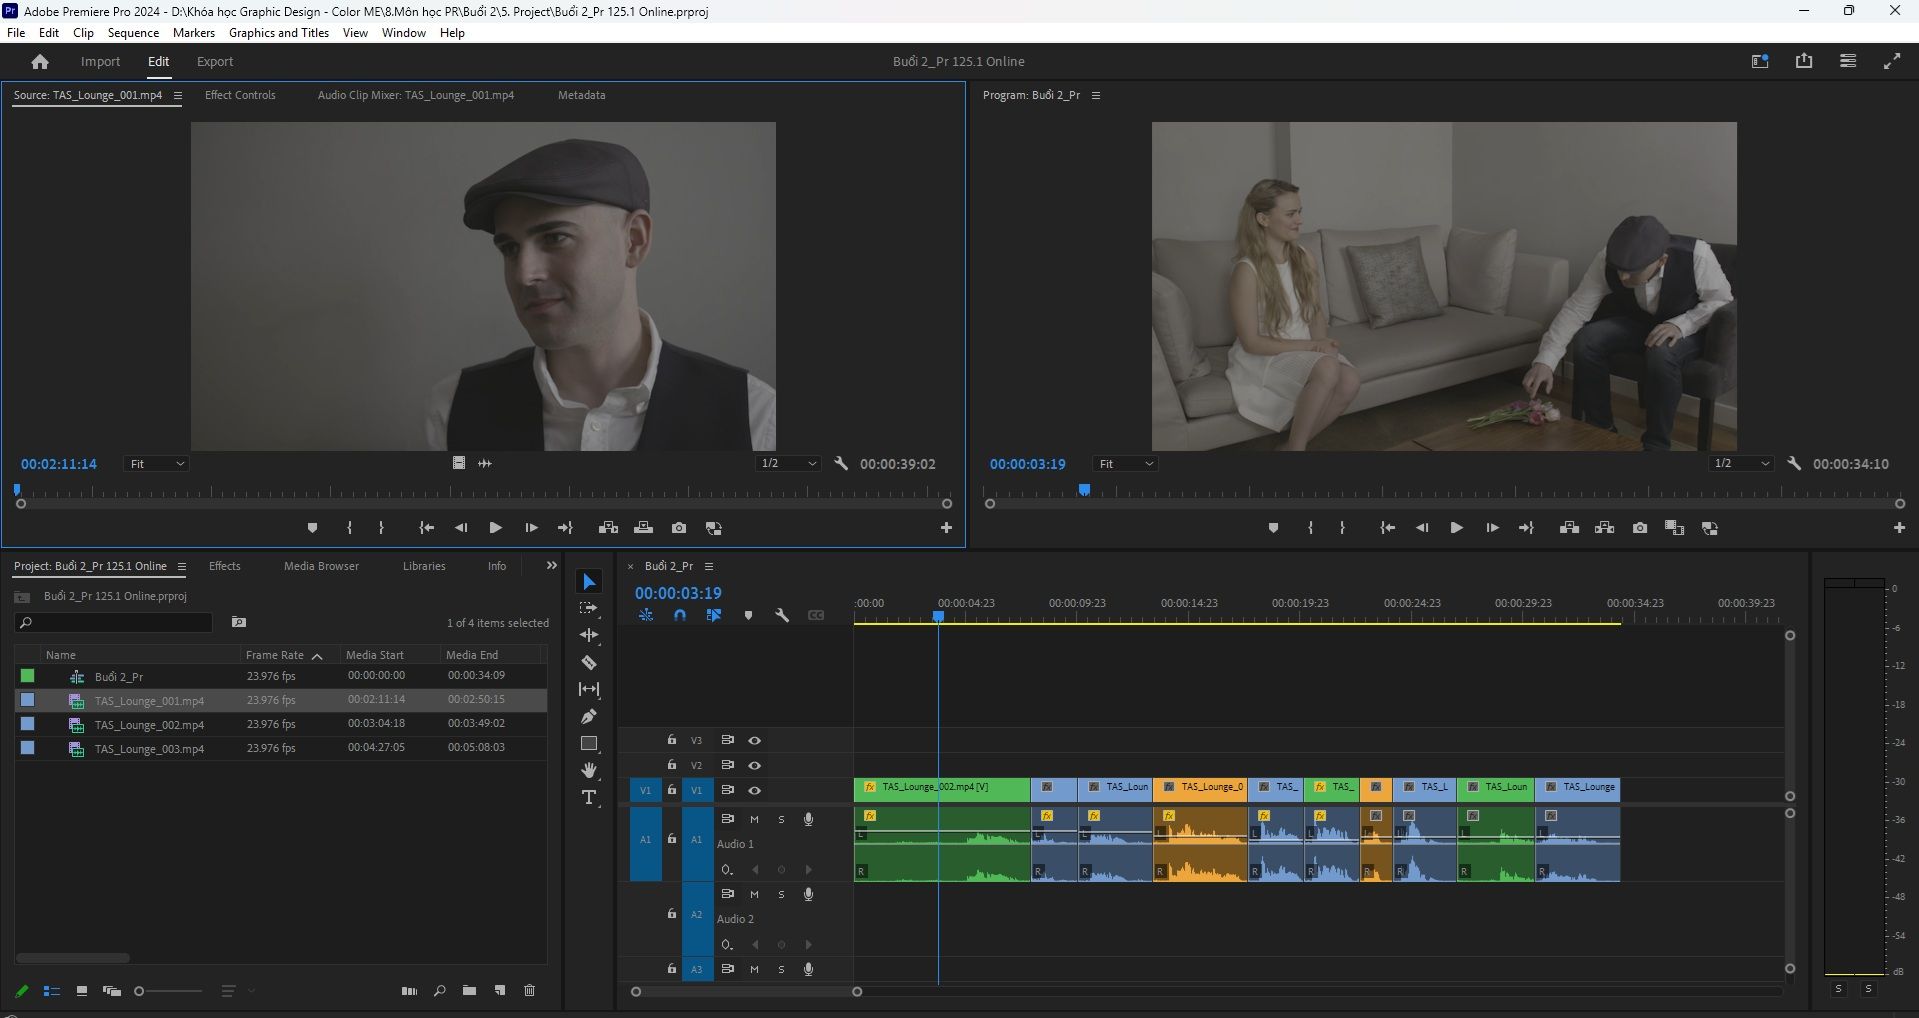Click the Lift button in the Program monitor
This screenshot has width=1919, height=1018.
(1569, 528)
